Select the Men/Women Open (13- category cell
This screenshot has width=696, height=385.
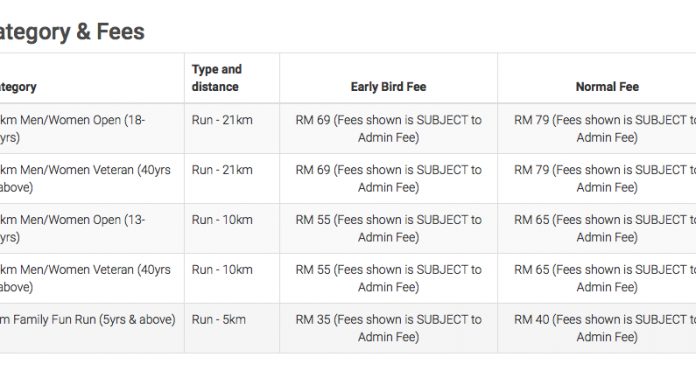click(x=92, y=229)
